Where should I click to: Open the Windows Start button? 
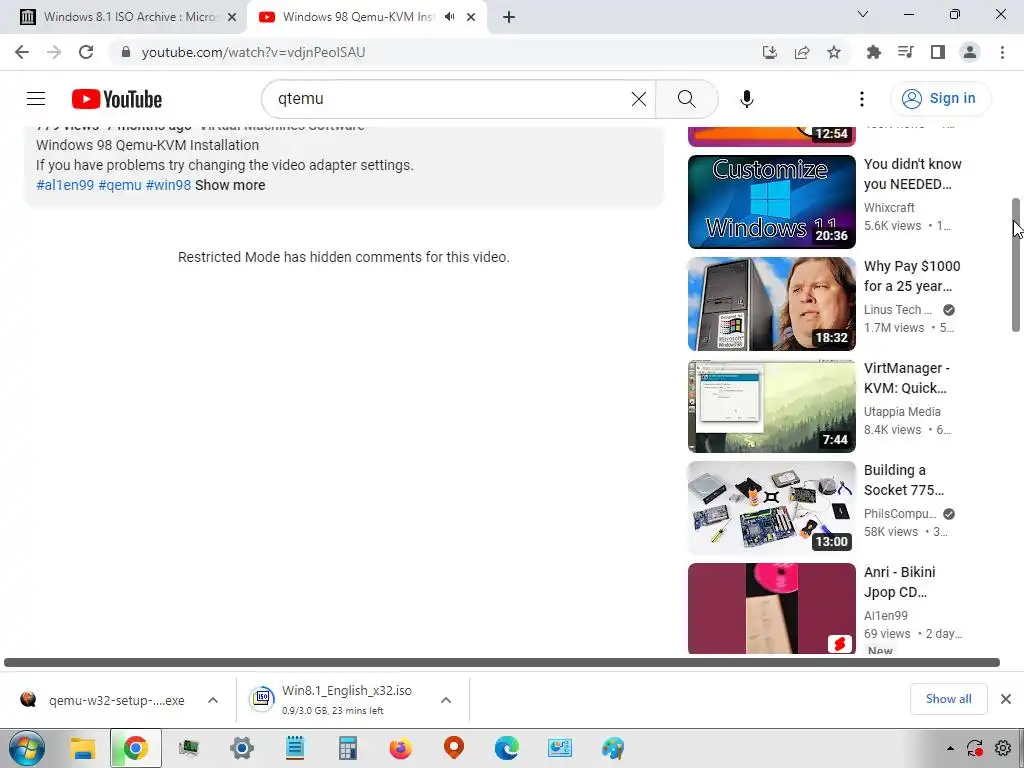tap(27, 748)
